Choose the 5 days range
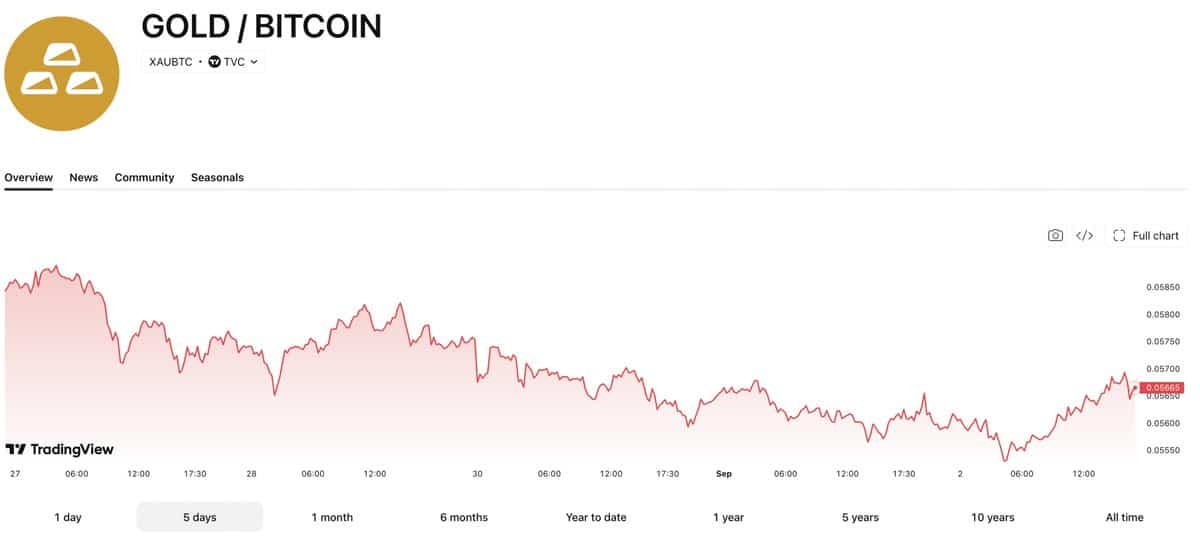 click(200, 517)
